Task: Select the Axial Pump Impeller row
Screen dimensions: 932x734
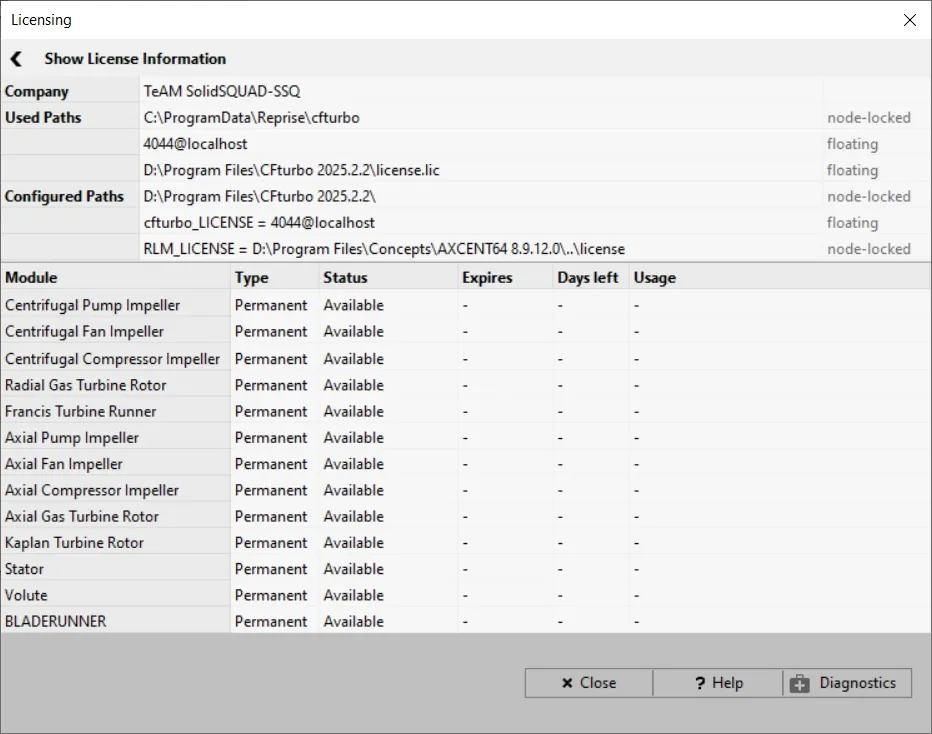Action: coord(466,437)
